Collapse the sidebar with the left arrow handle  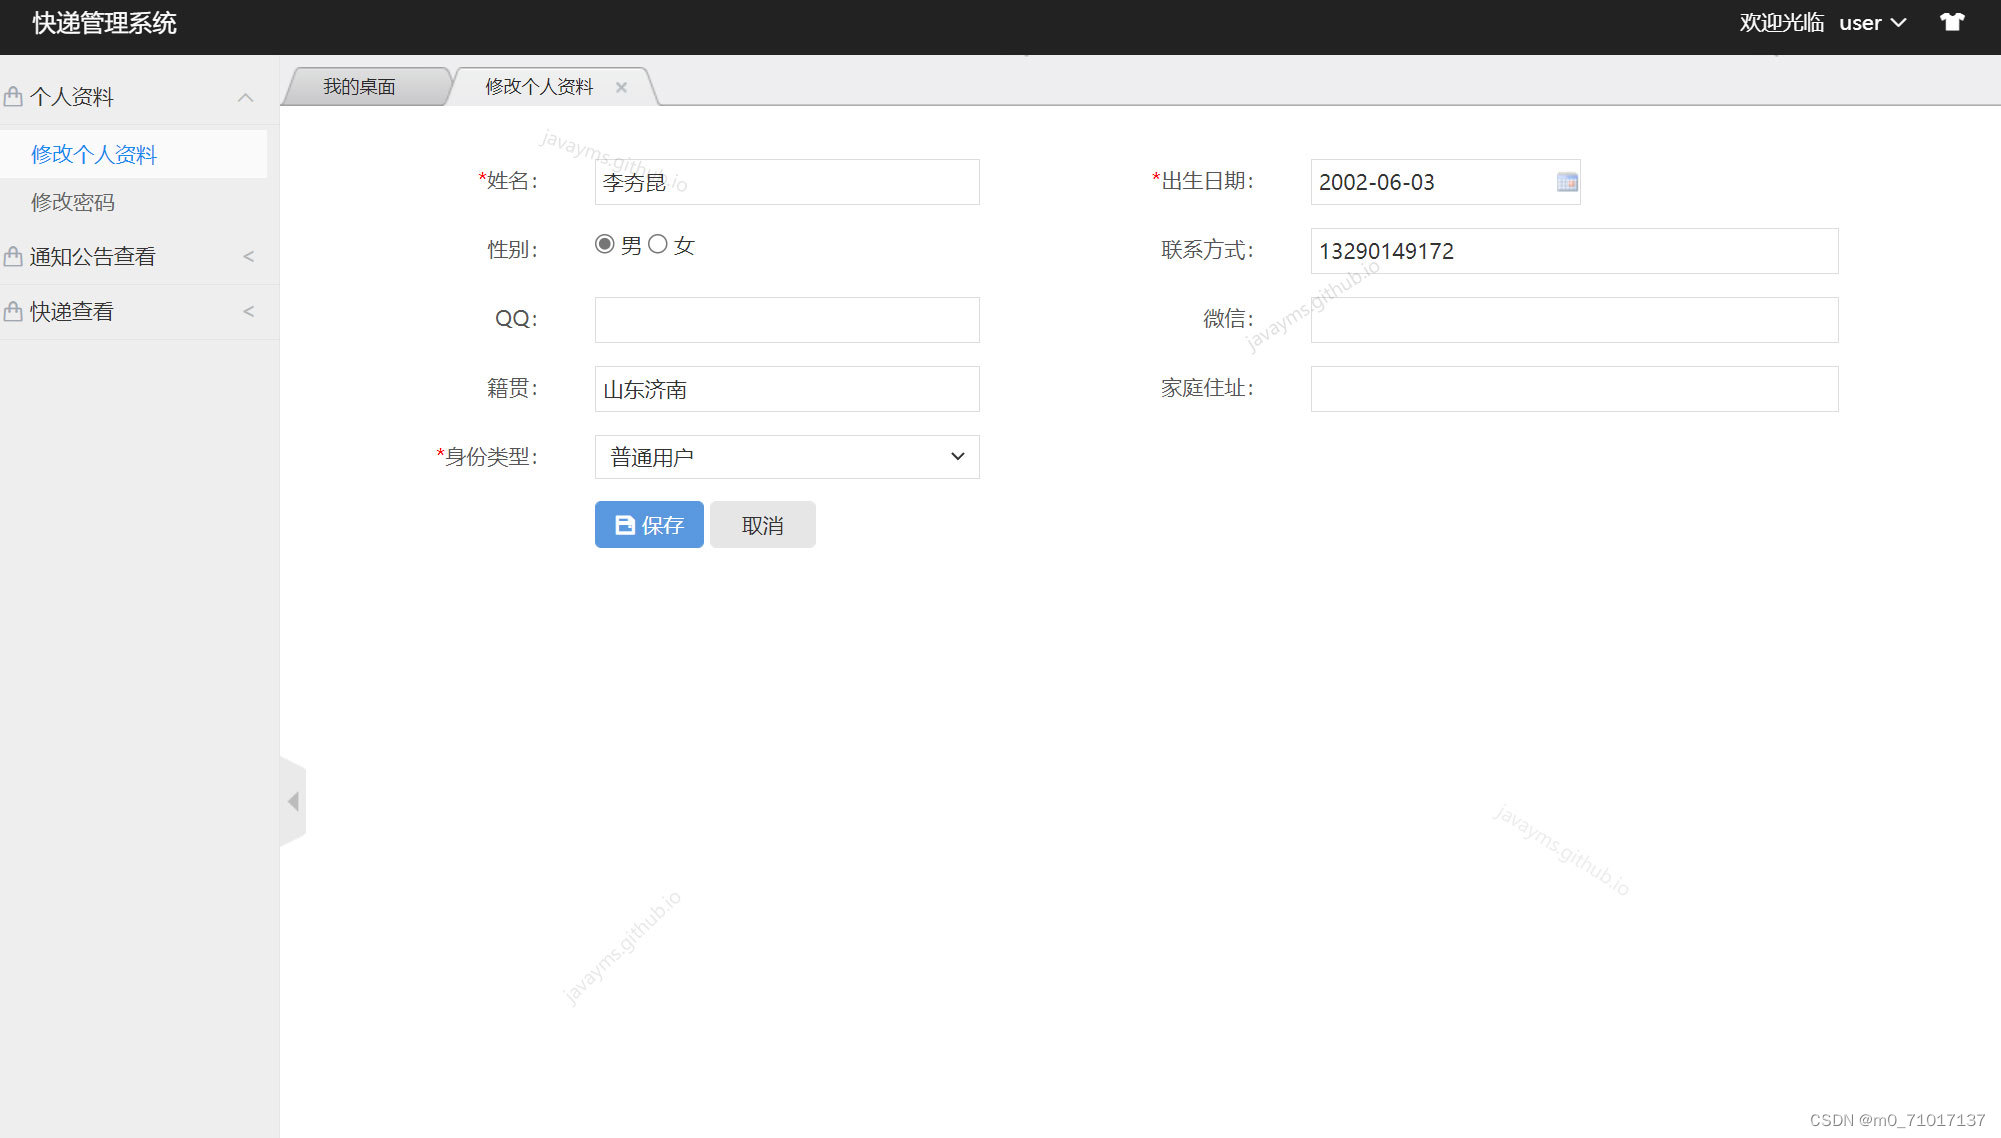coord(293,801)
